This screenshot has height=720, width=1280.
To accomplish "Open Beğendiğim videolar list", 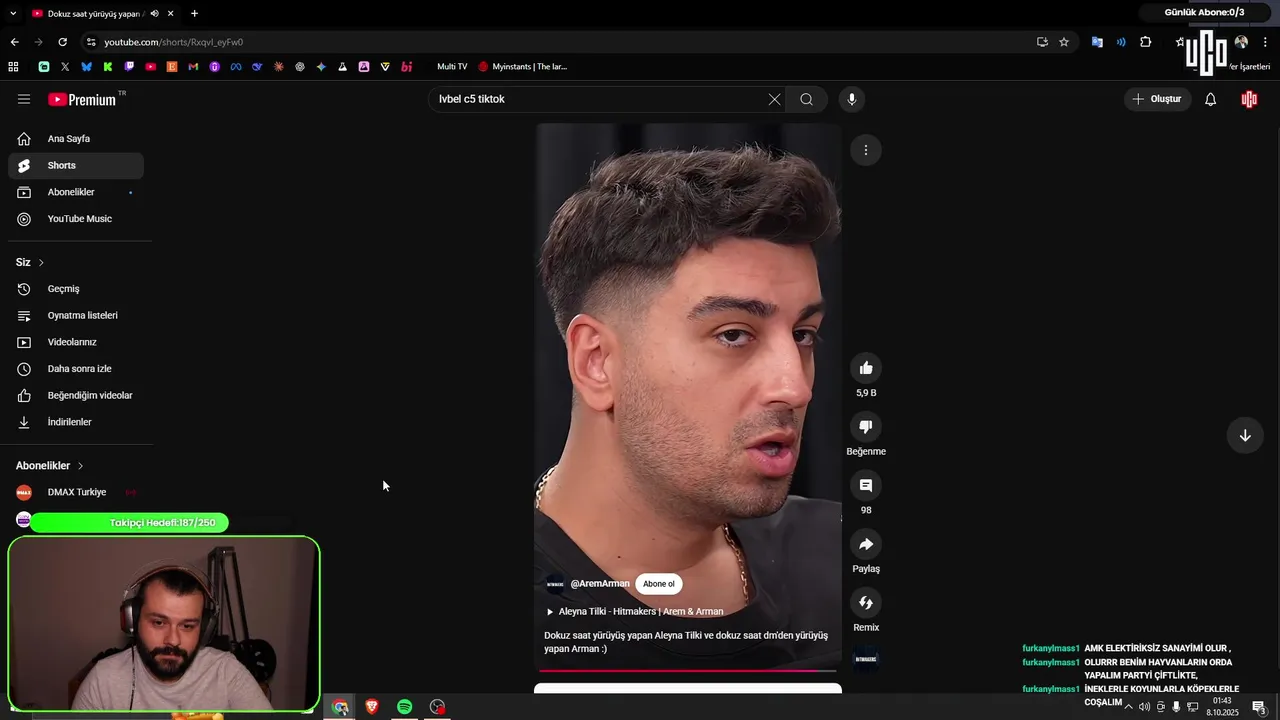I will (x=76, y=395).
